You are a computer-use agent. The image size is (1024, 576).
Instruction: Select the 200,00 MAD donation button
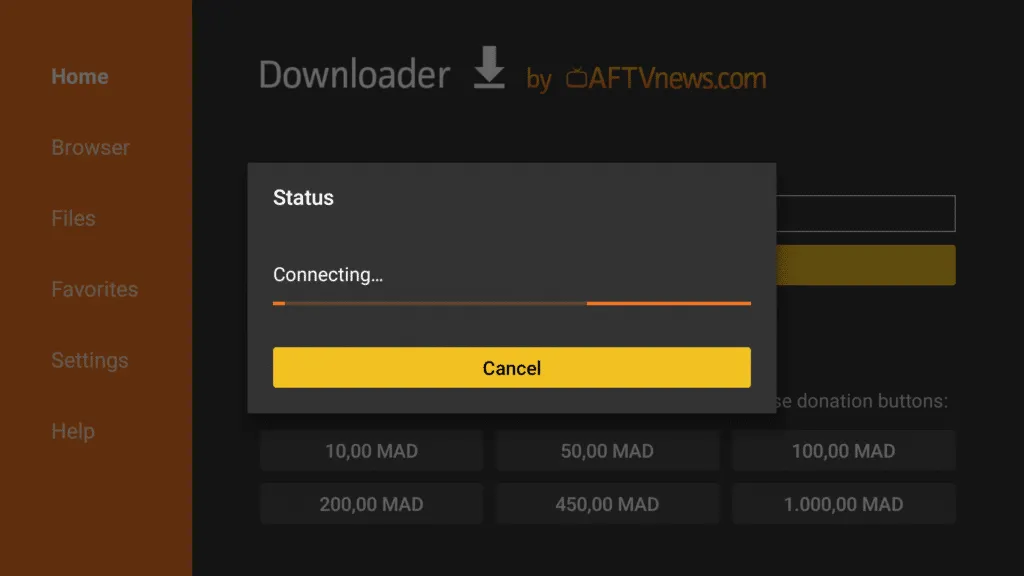(372, 504)
